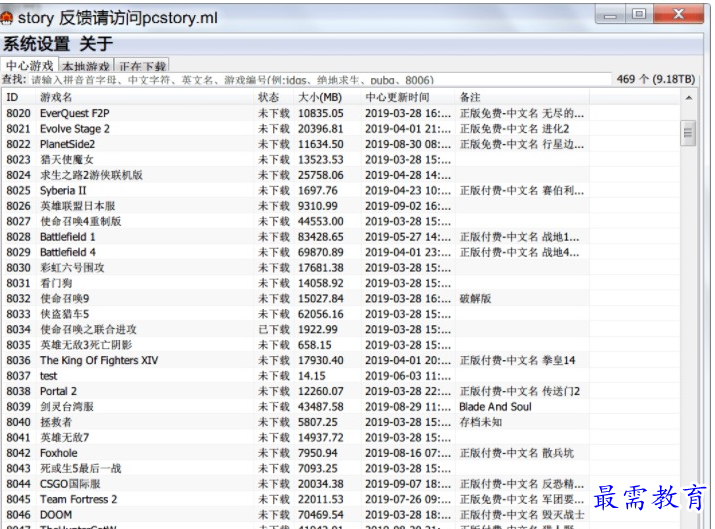
Task: Switch to the 中心游戏 tab
Action: [30, 66]
